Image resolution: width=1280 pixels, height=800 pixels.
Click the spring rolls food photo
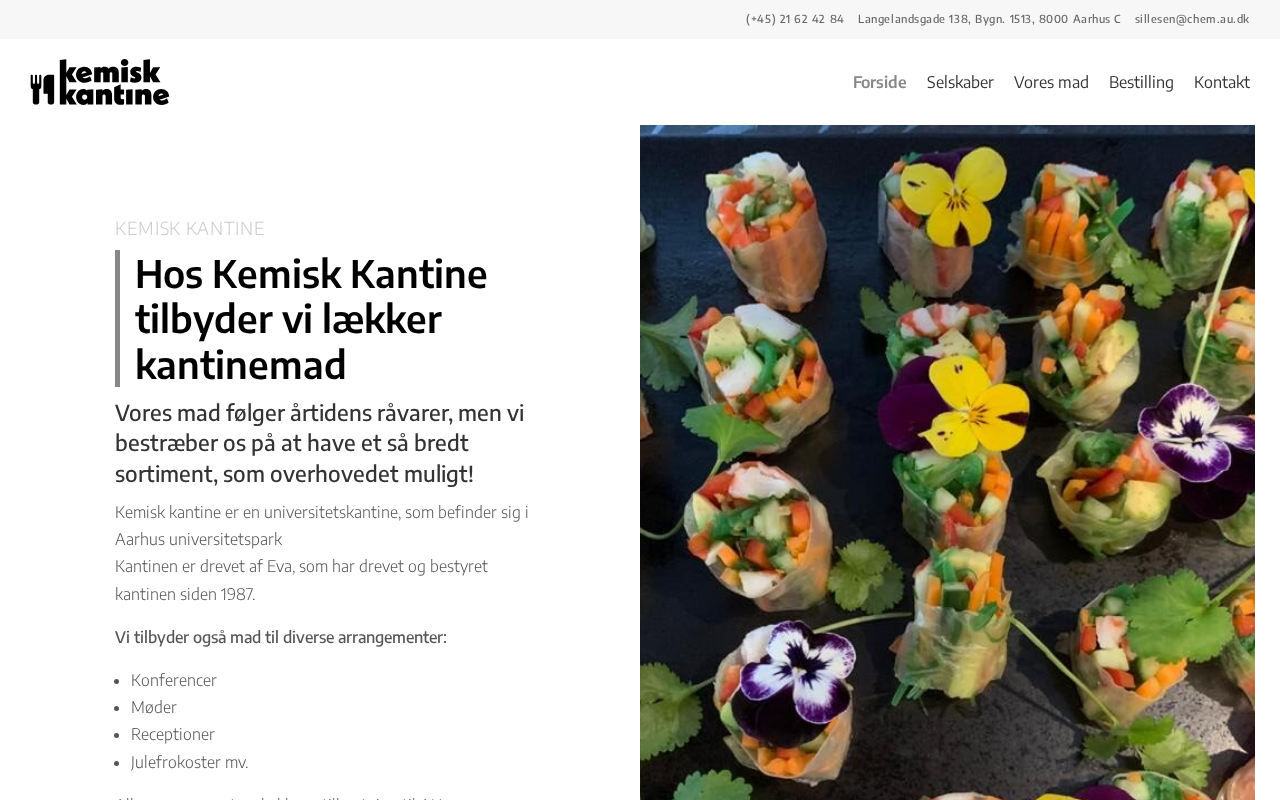pos(947,462)
